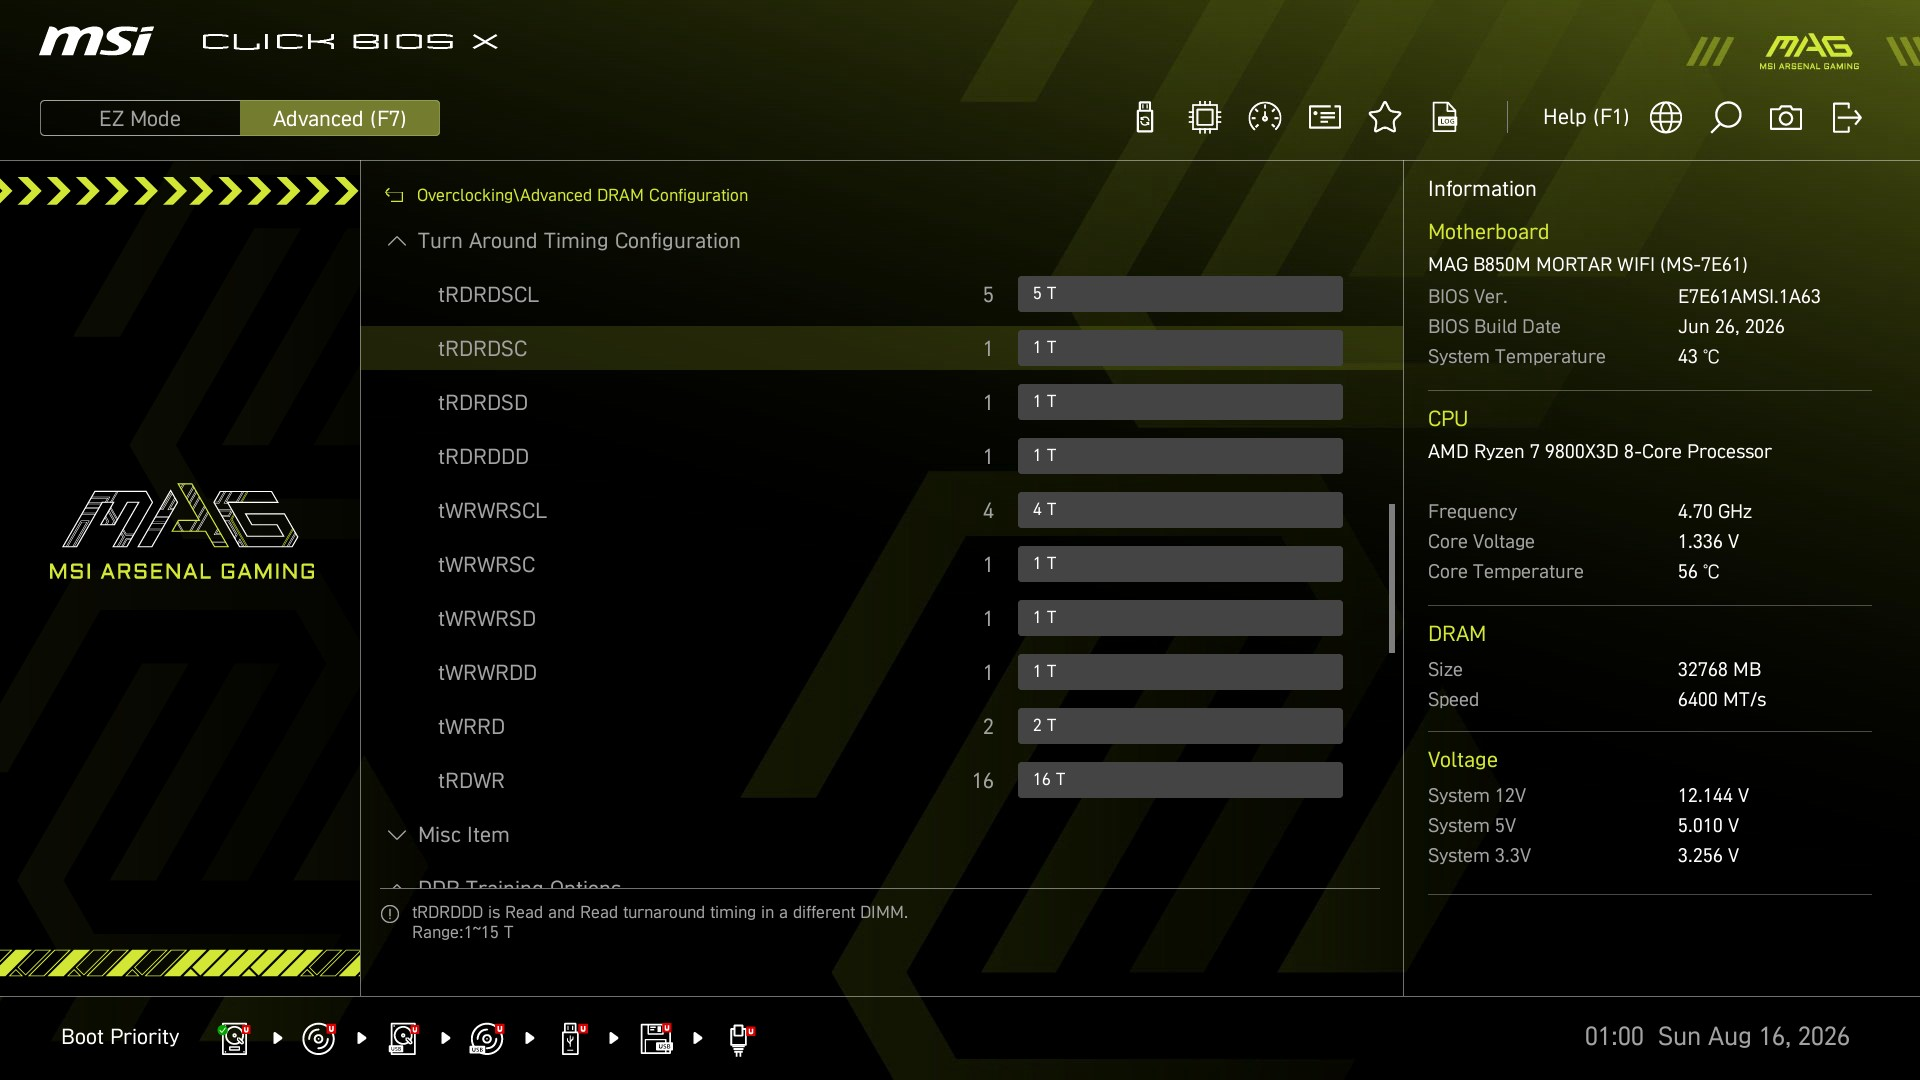Click the tRDRDSD value field
The height and width of the screenshot is (1080, 1920).
[1180, 402]
